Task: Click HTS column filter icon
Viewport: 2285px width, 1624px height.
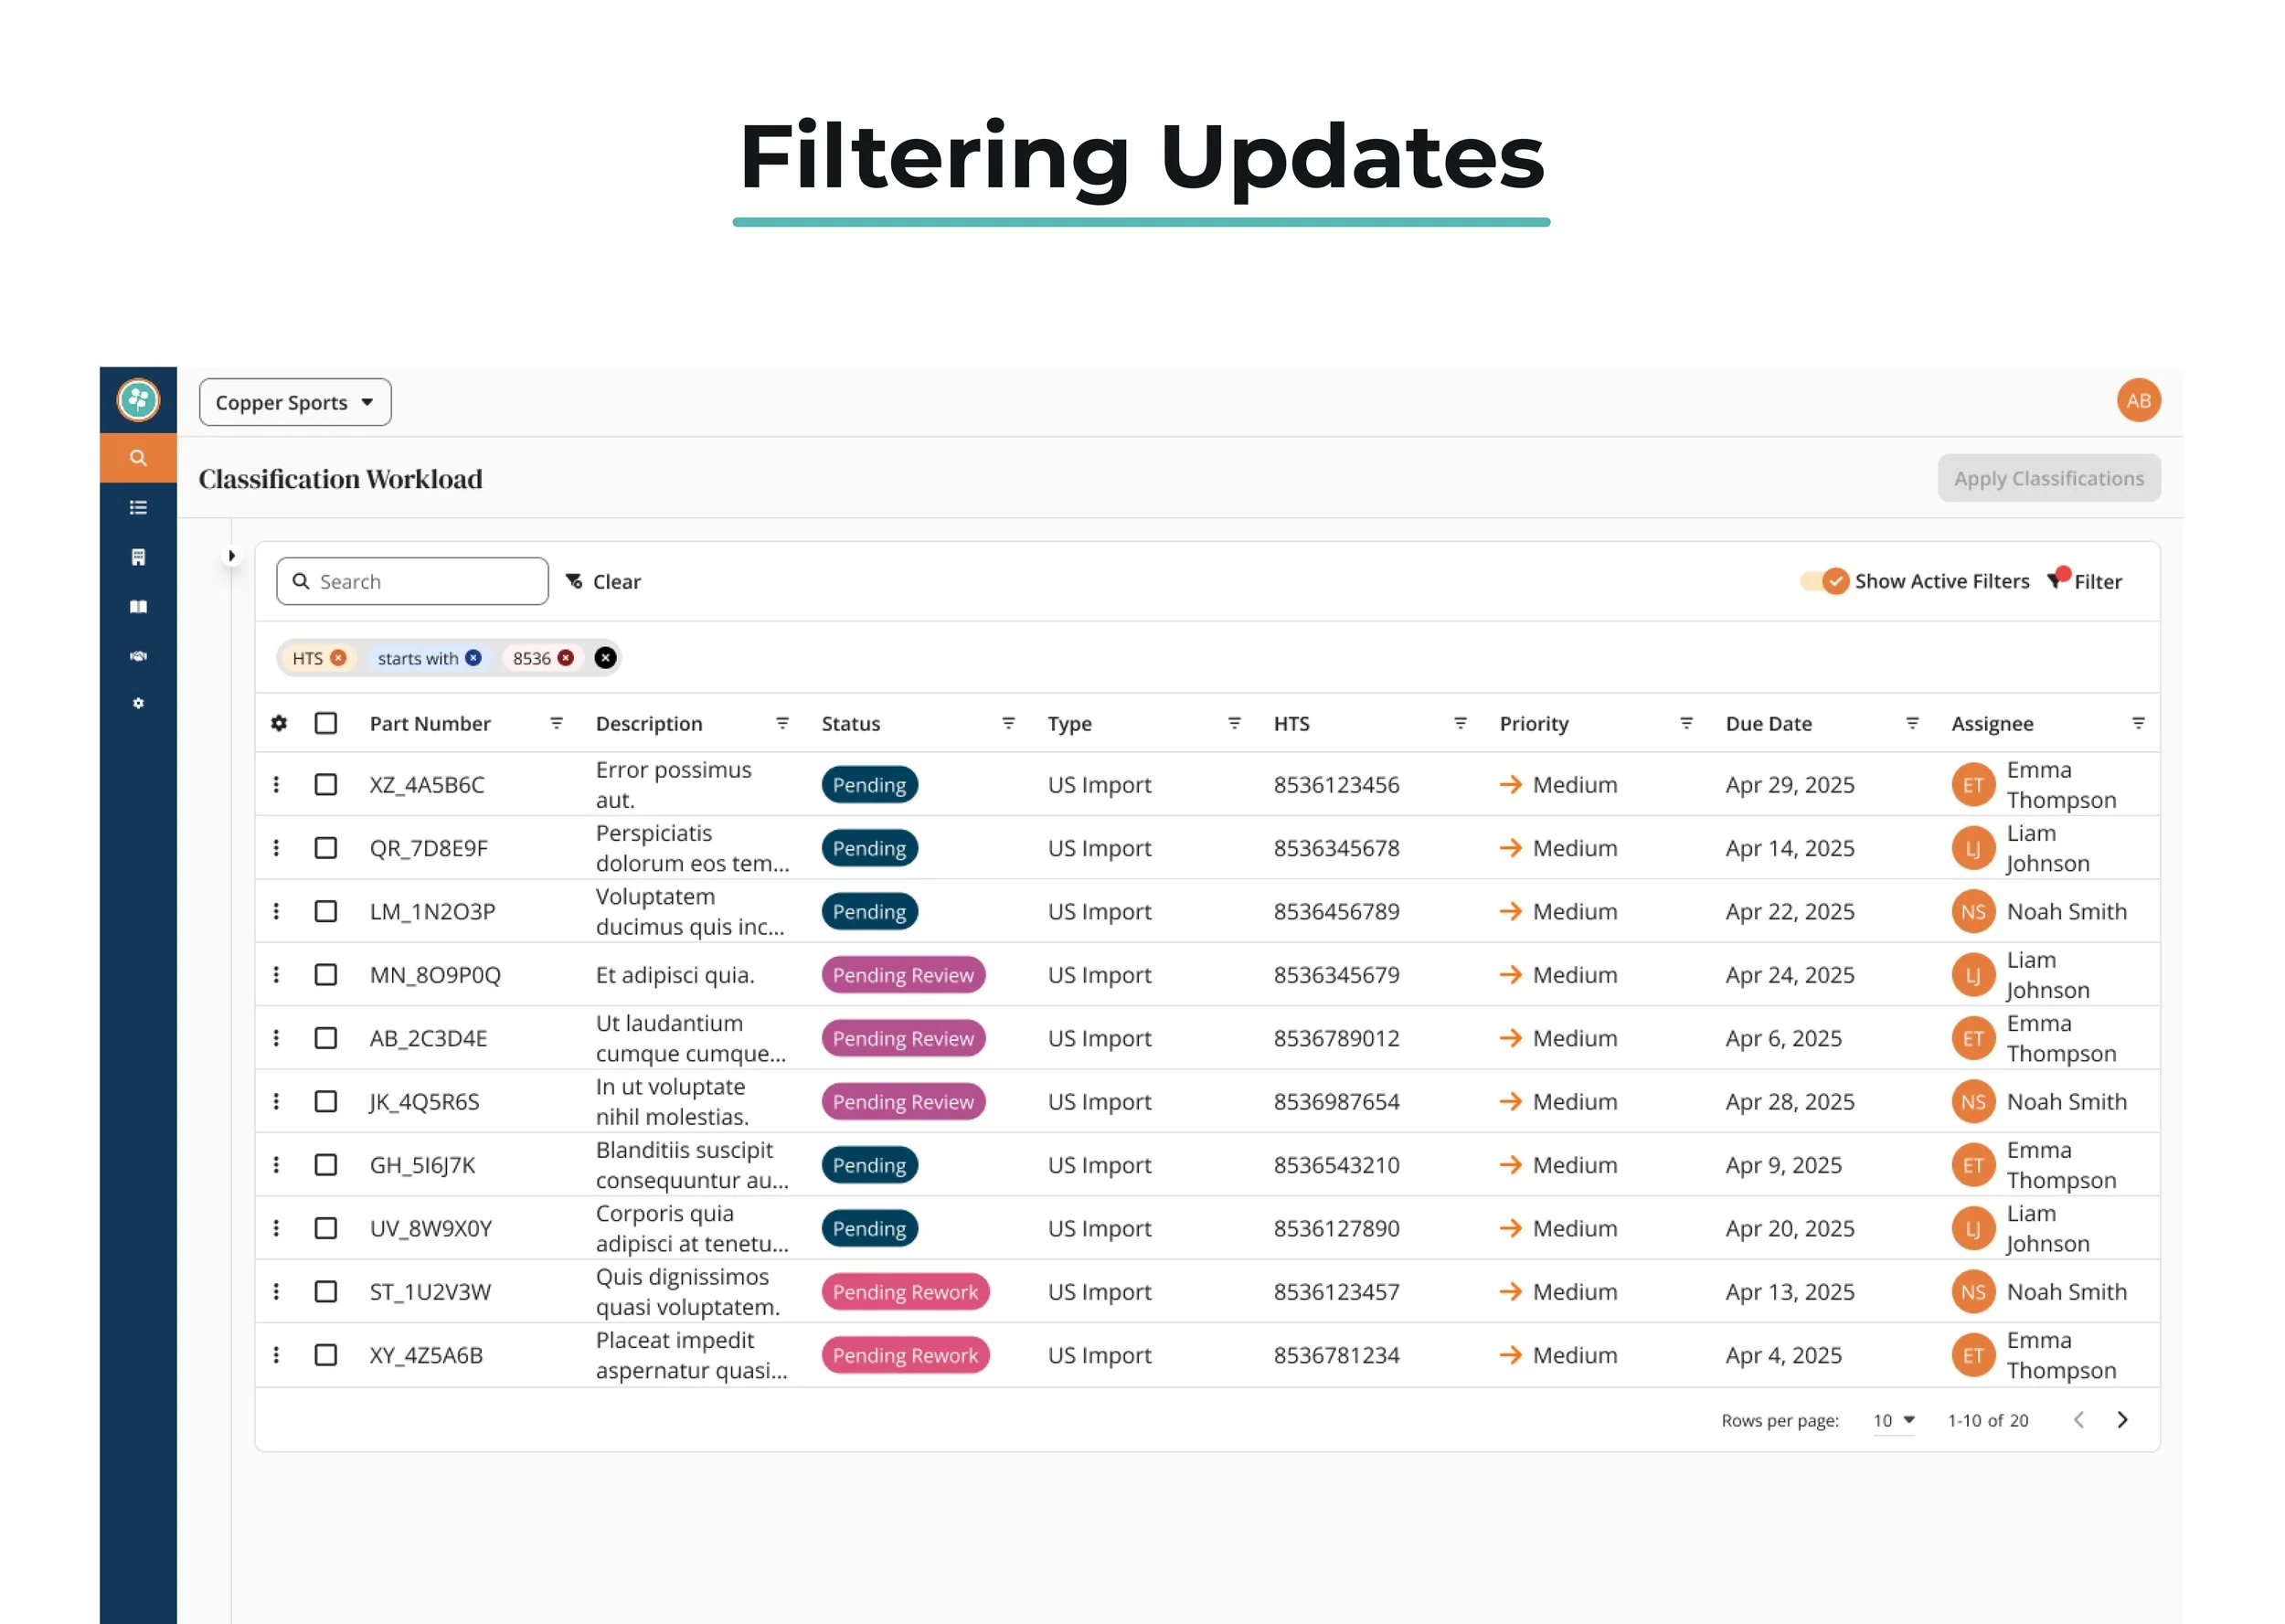Action: point(1460,723)
